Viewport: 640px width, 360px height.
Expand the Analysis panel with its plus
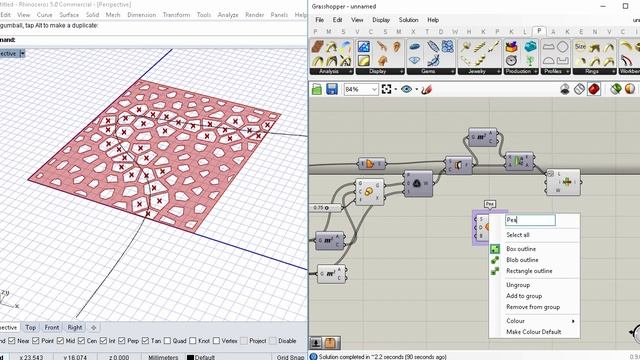click(x=350, y=71)
